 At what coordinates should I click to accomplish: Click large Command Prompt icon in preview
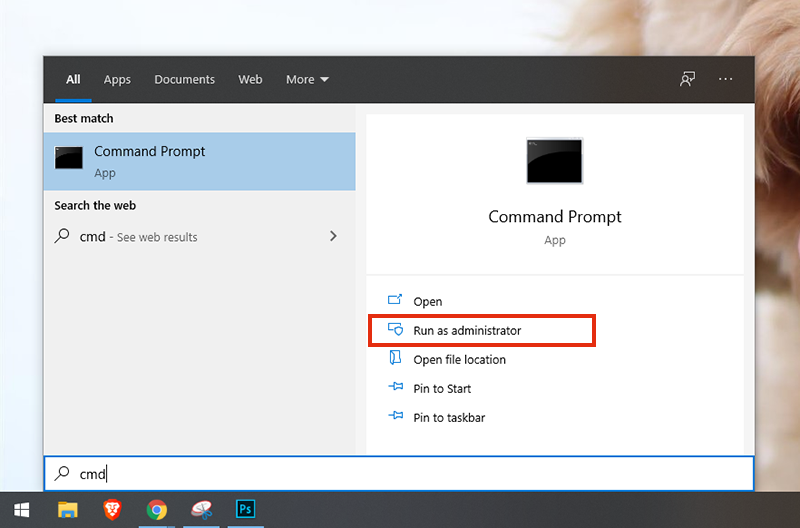click(555, 161)
